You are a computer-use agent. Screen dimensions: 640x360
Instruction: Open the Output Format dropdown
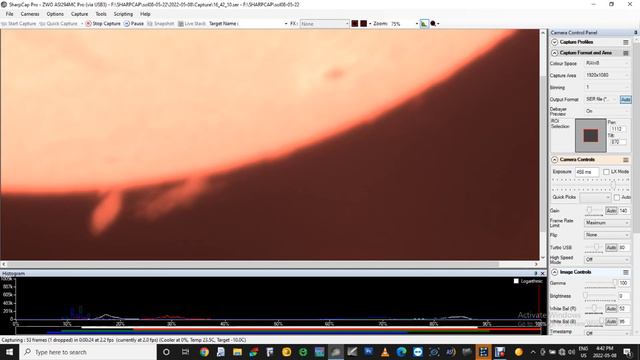point(601,99)
